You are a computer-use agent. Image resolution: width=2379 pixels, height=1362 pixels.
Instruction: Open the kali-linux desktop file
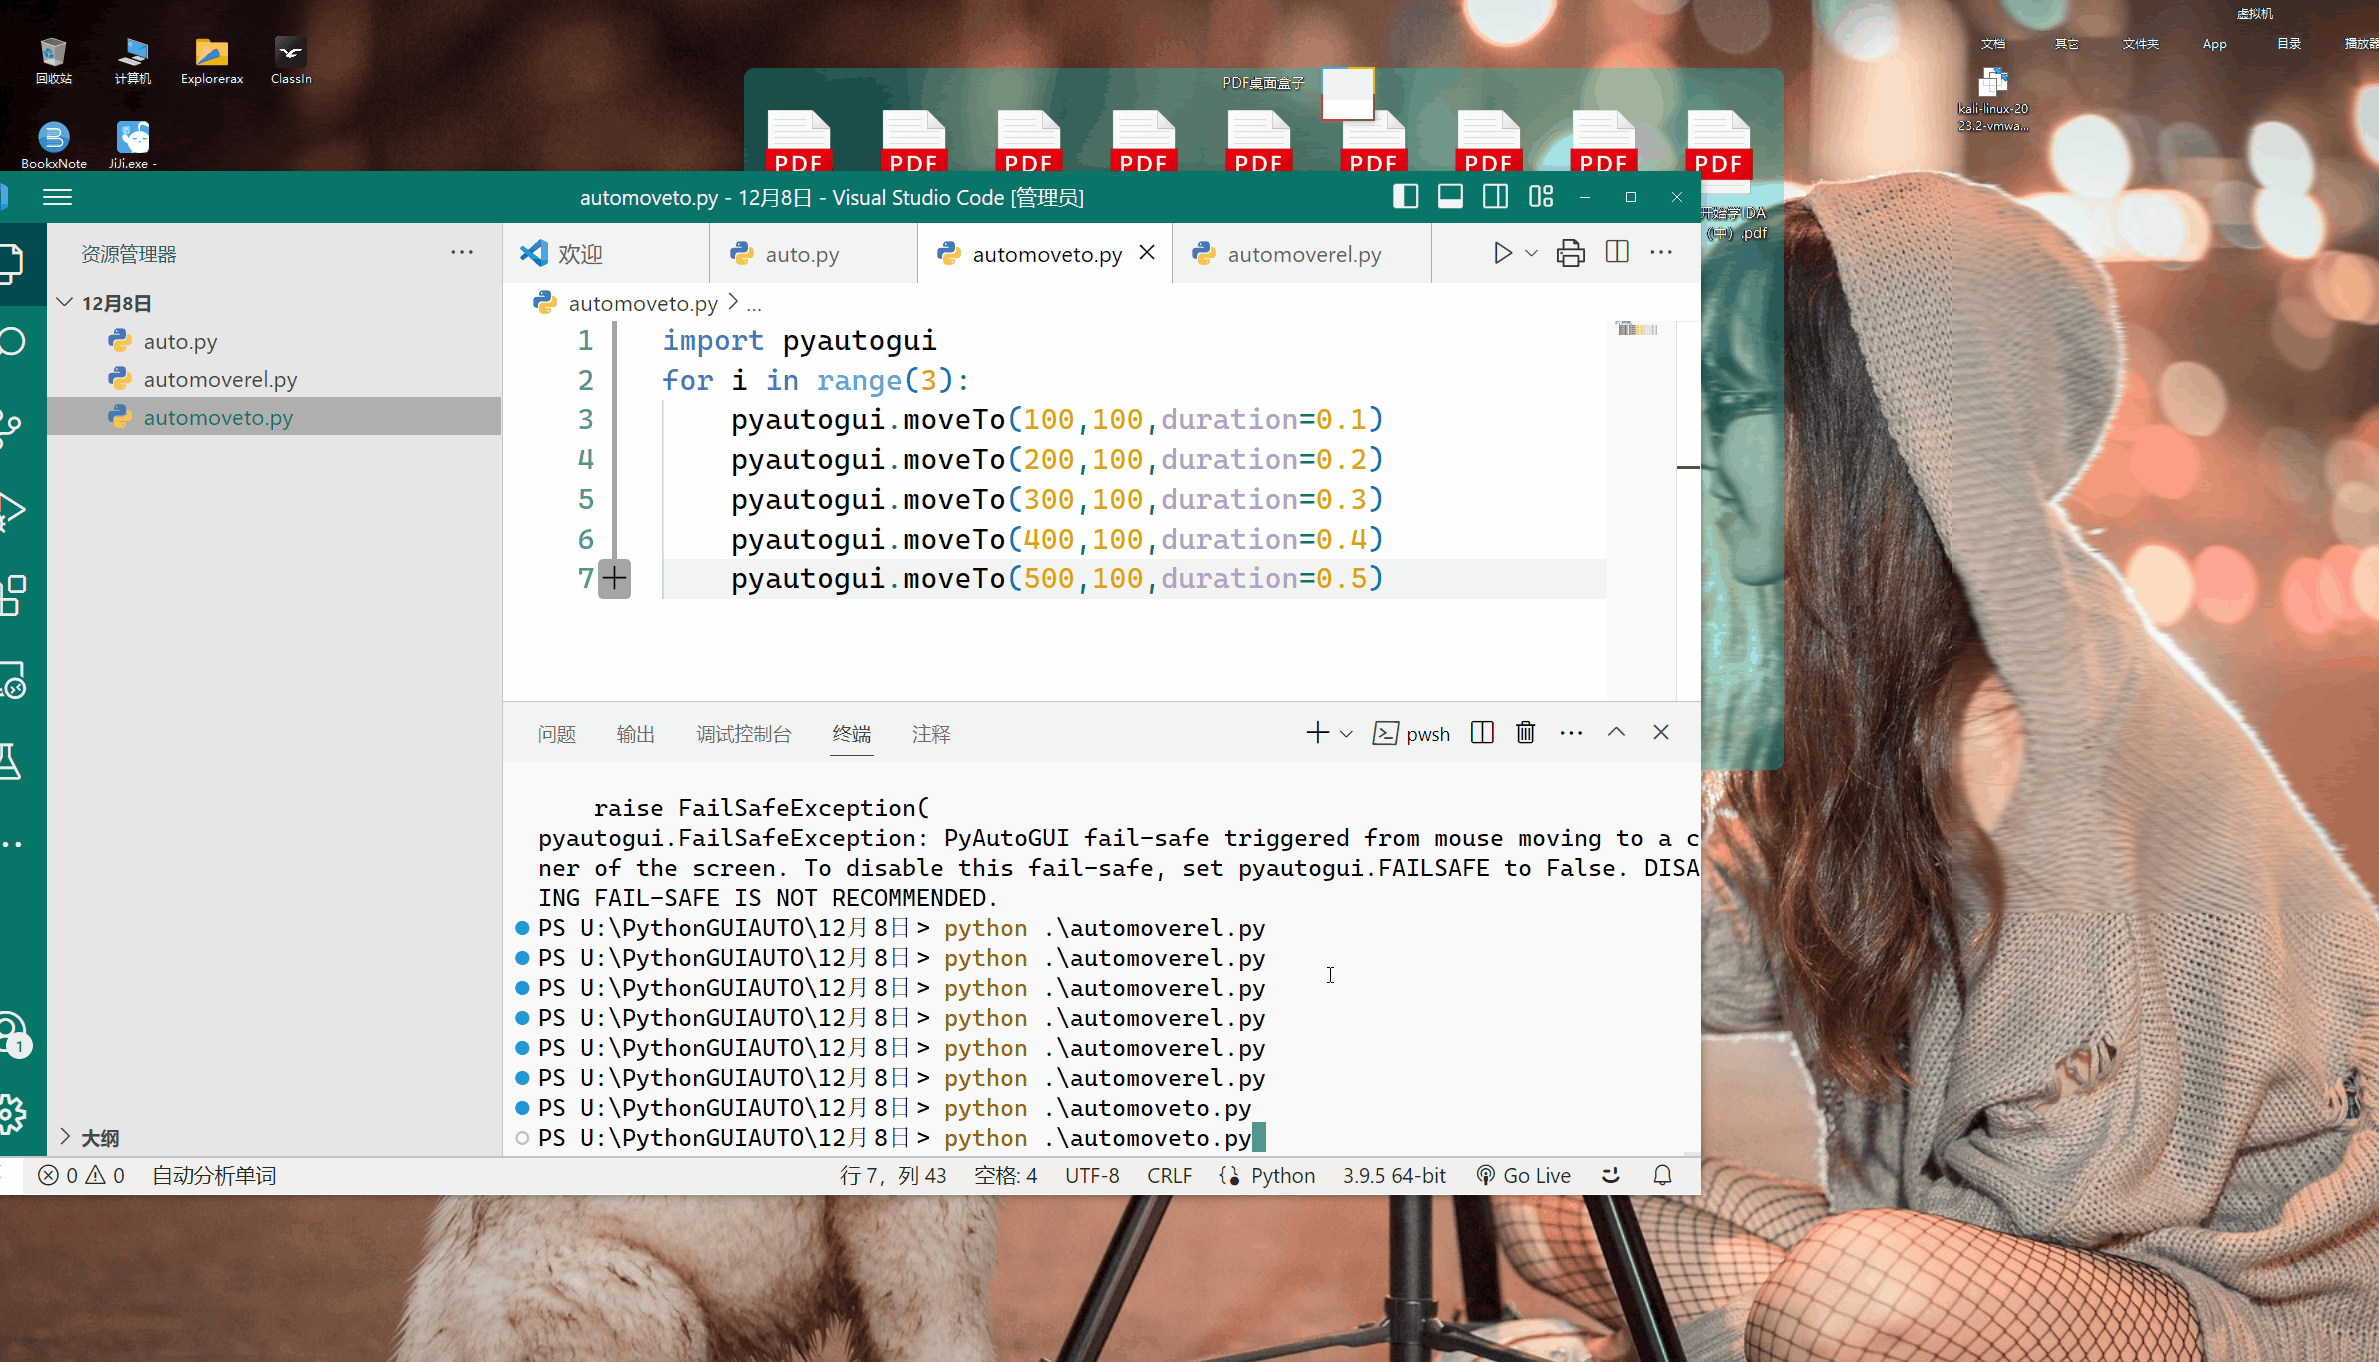click(1993, 99)
